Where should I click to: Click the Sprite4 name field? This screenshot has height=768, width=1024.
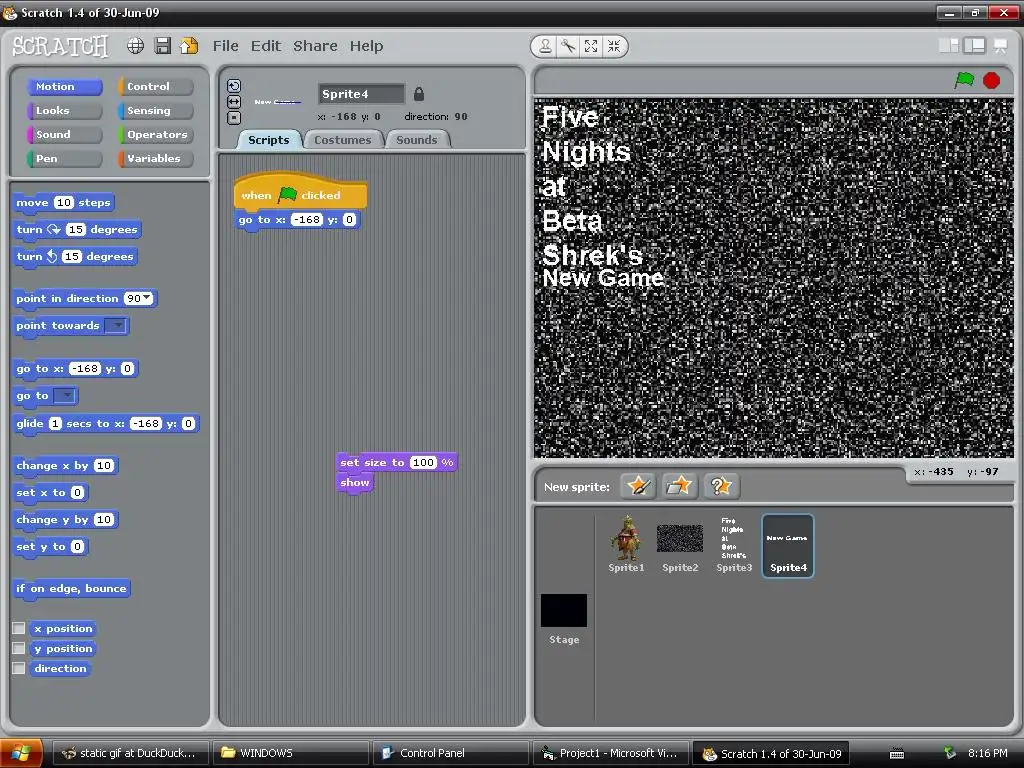(361, 94)
